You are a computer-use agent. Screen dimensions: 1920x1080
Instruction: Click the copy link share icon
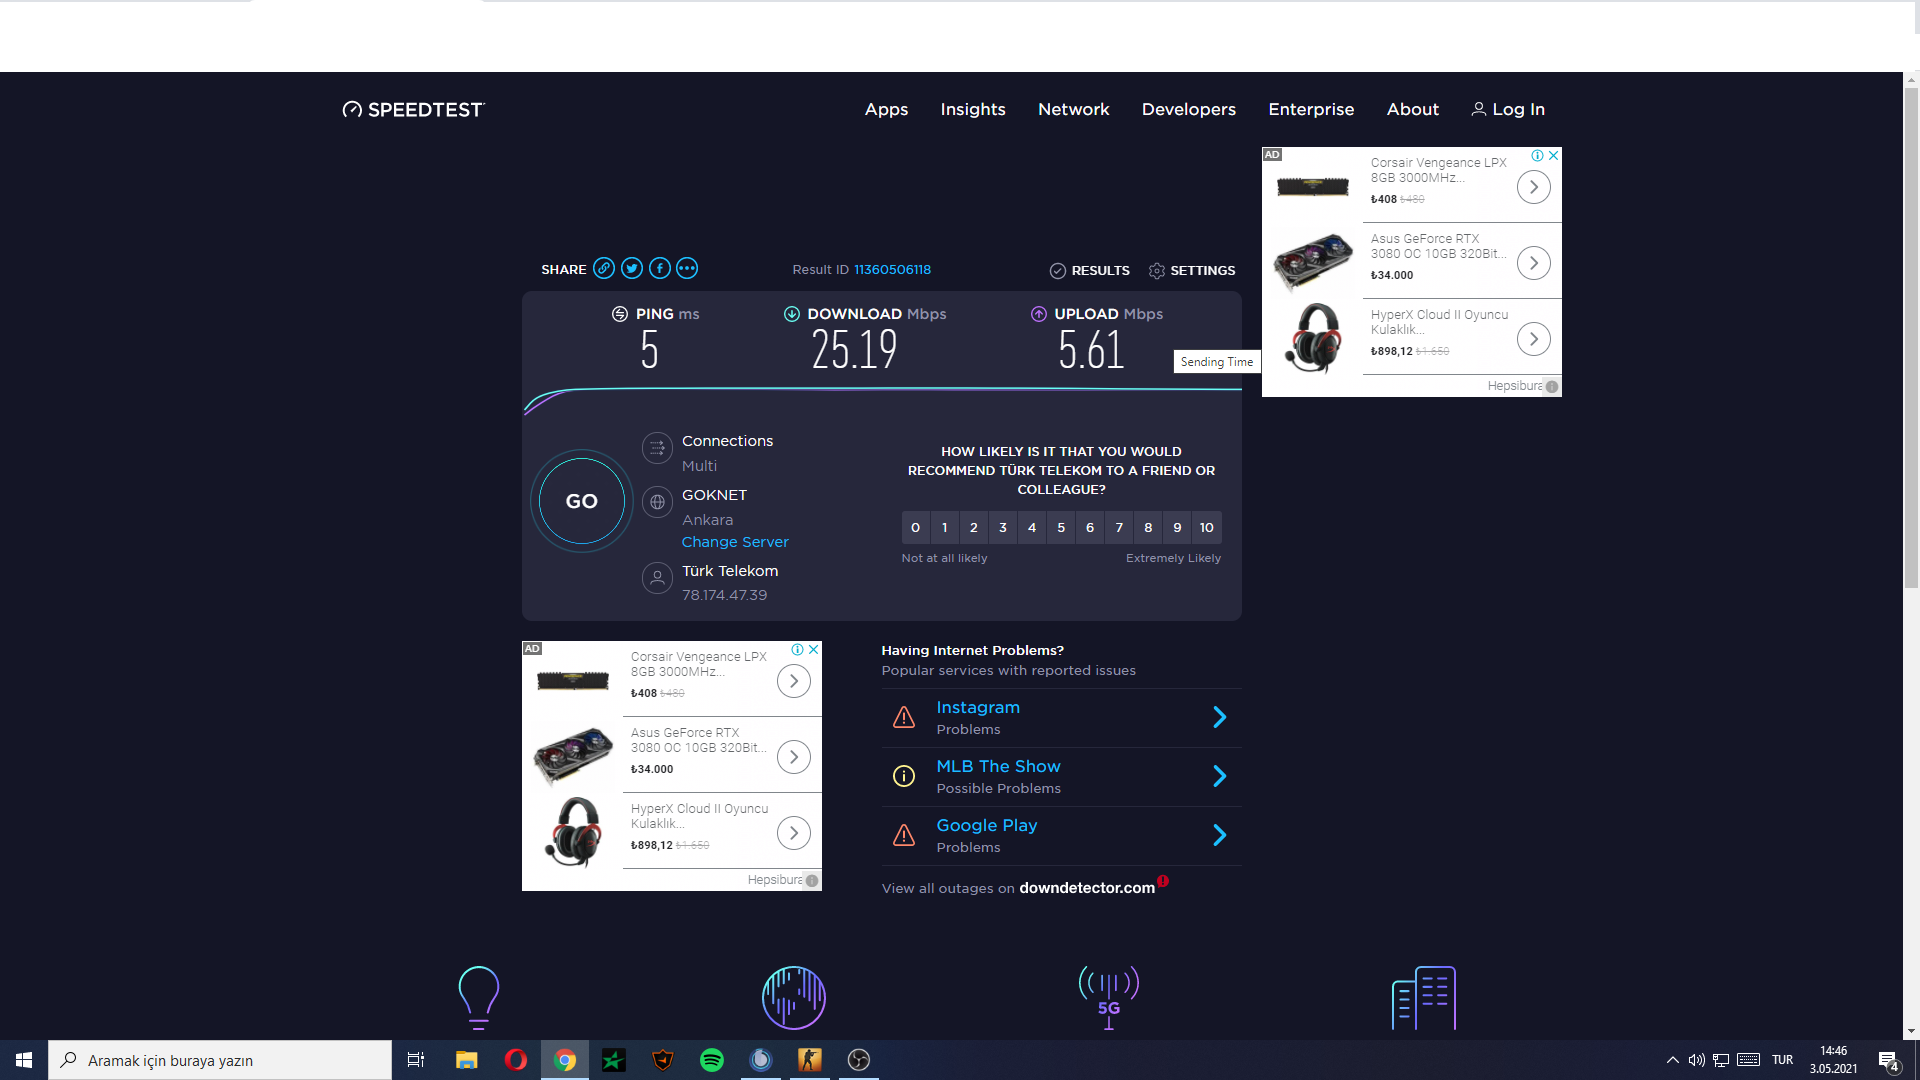[603, 268]
